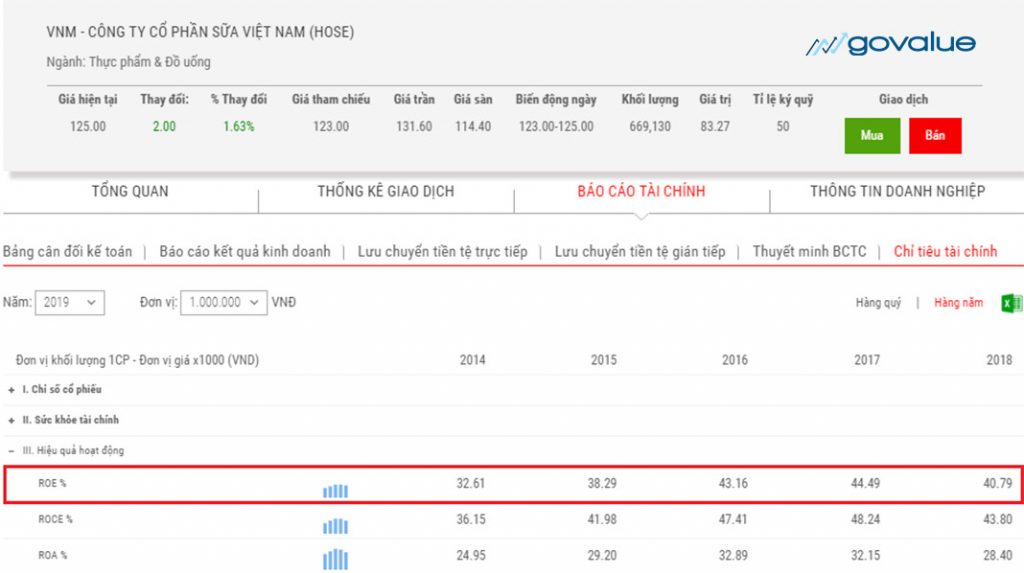Open Lưu chuyển tiền tệ trực tiếp sub-tab
This screenshot has width=1024, height=573.
click(x=442, y=252)
